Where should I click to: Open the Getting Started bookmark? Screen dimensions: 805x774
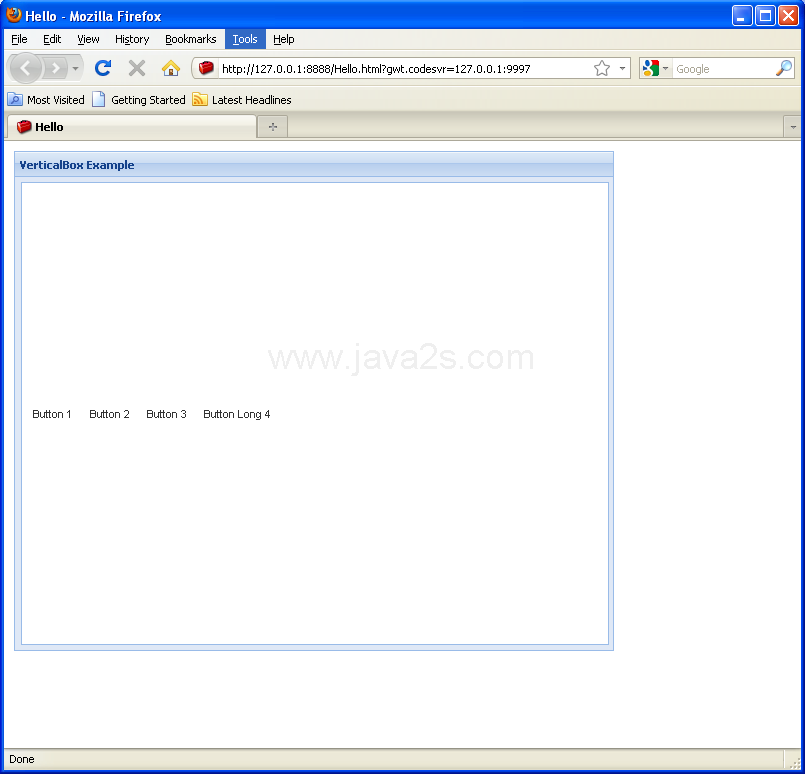139,100
